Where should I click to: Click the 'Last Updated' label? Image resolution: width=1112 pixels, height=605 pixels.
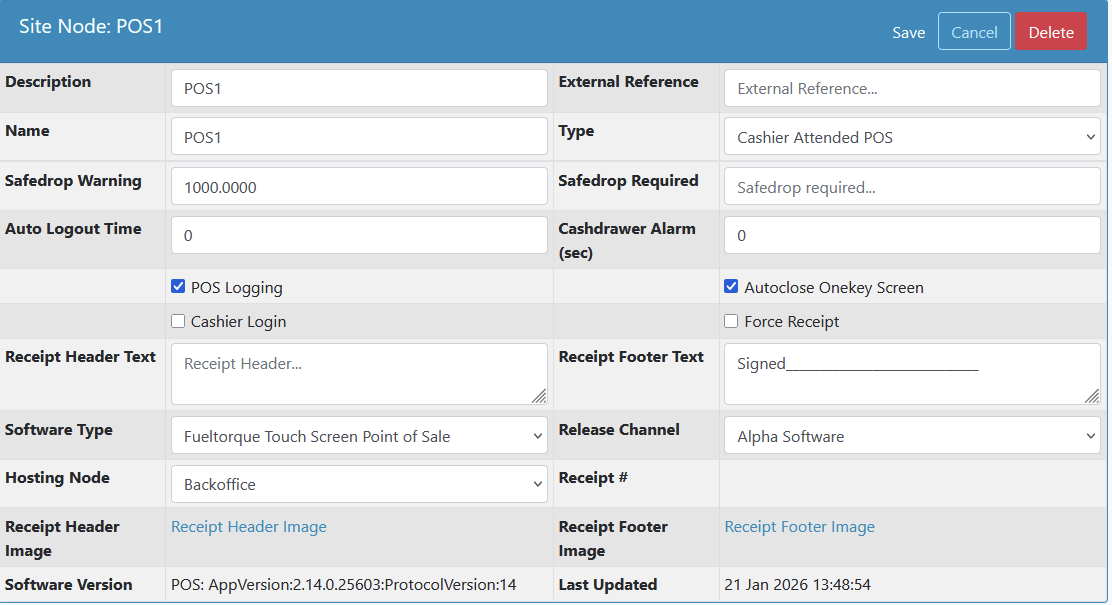(x=608, y=584)
